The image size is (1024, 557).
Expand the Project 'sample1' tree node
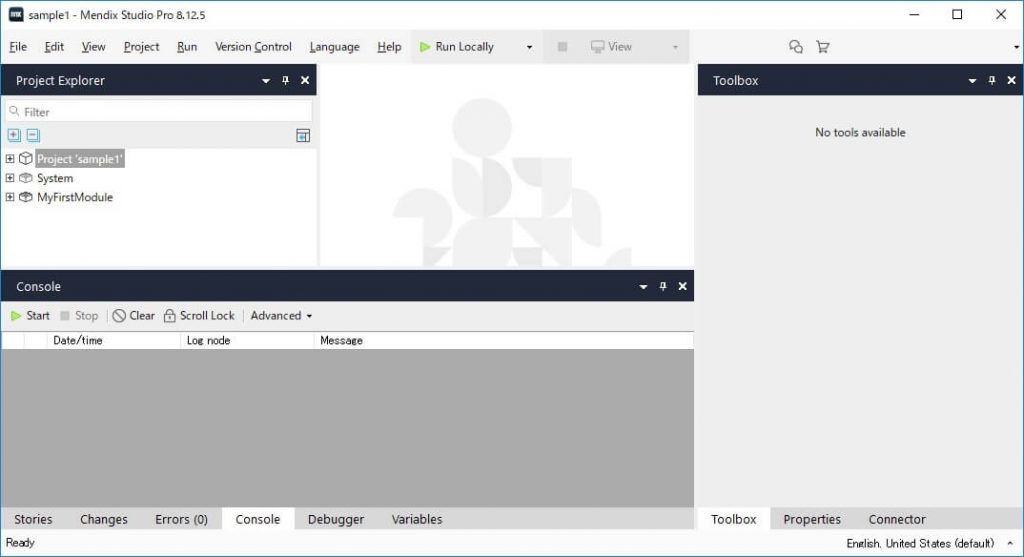pyautogui.click(x=10, y=159)
